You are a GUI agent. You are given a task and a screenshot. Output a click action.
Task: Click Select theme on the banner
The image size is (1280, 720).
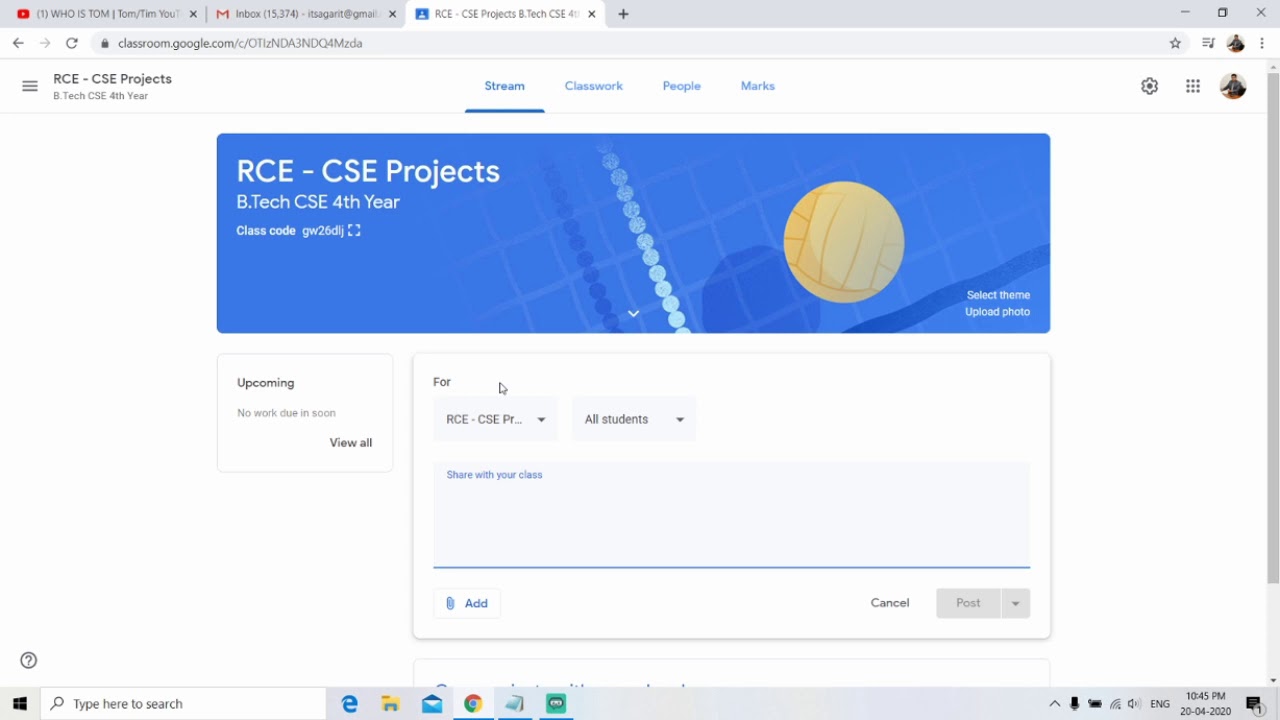pyautogui.click(x=998, y=295)
